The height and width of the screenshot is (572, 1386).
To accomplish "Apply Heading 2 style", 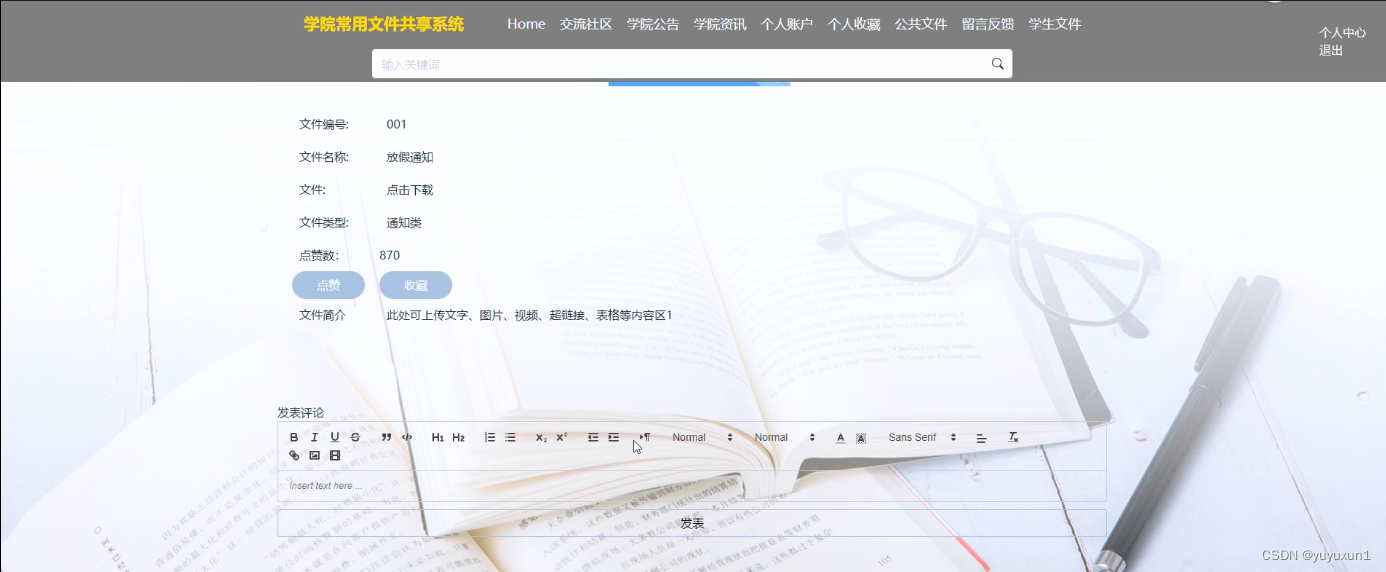I will point(458,438).
